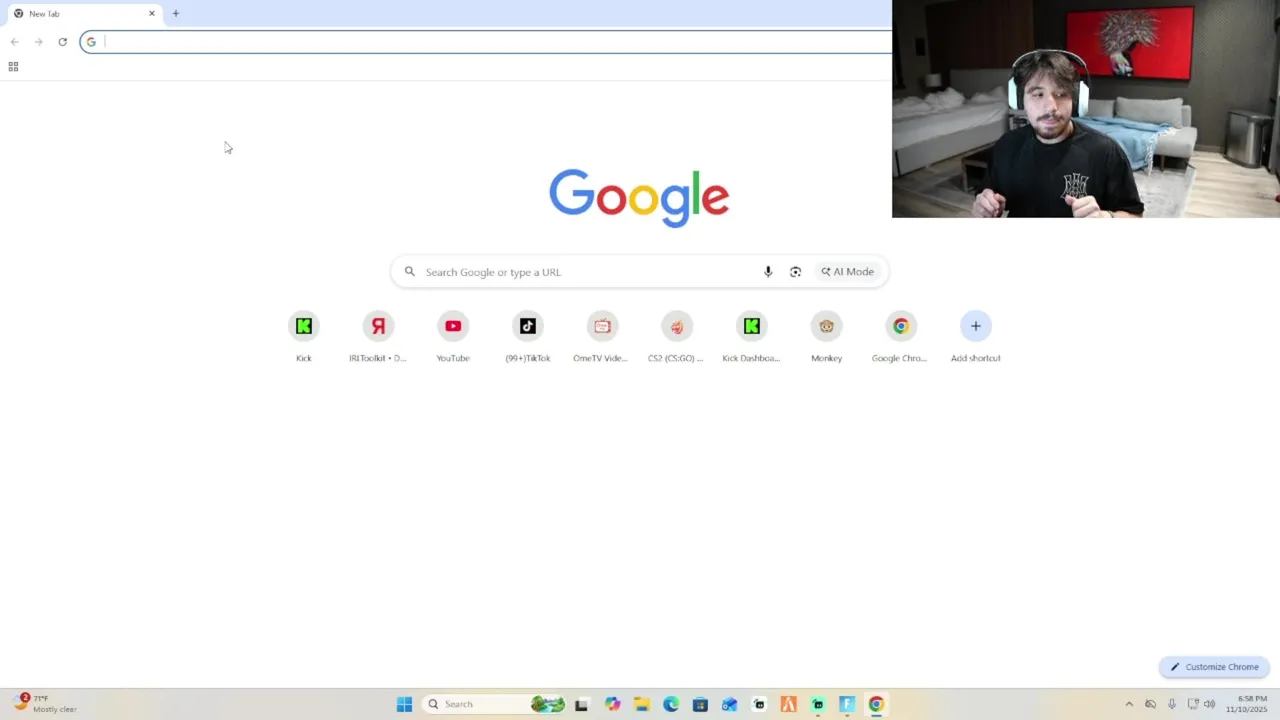Open the Windows Start menu
Image resolution: width=1280 pixels, height=720 pixels.
coord(404,704)
